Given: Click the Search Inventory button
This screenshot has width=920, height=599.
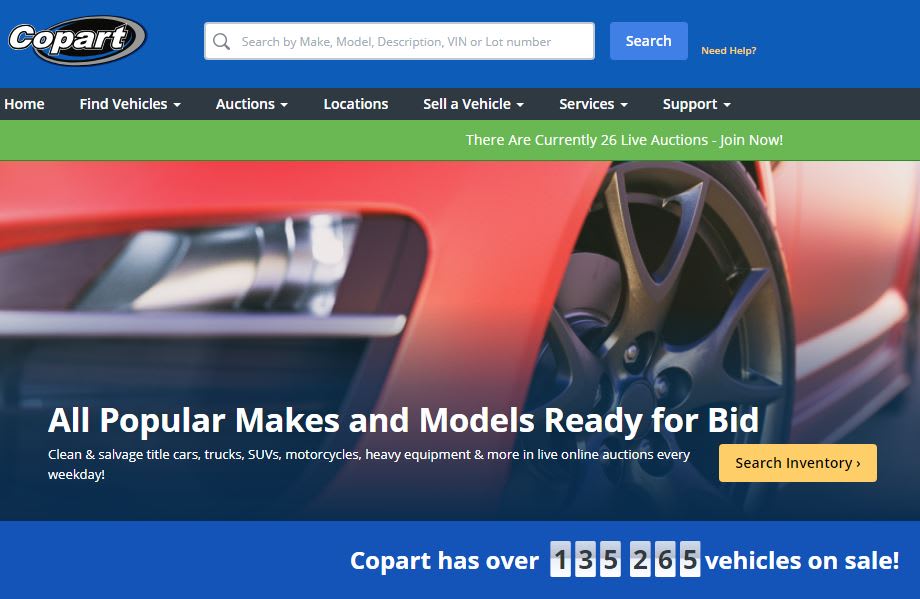Looking at the screenshot, I should click(798, 463).
